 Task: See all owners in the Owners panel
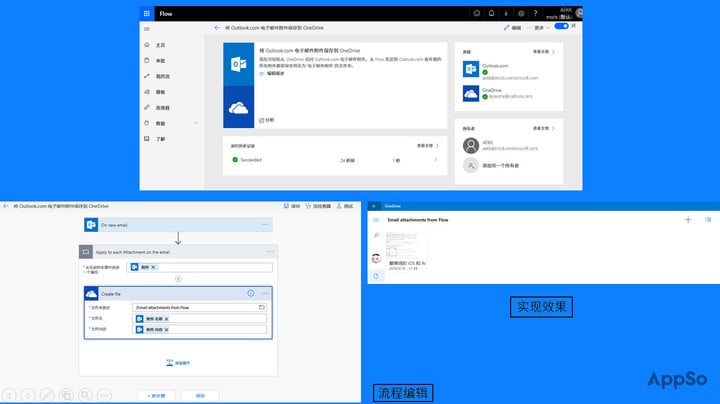coord(544,128)
